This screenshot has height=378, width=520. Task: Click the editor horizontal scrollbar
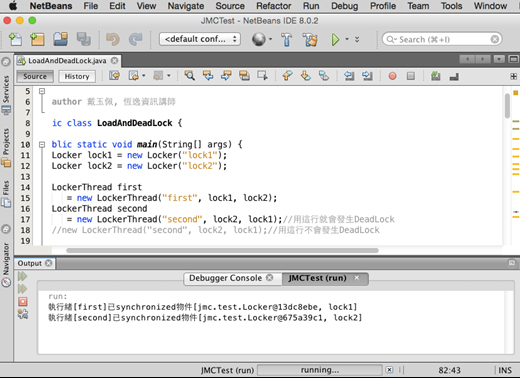222,250
